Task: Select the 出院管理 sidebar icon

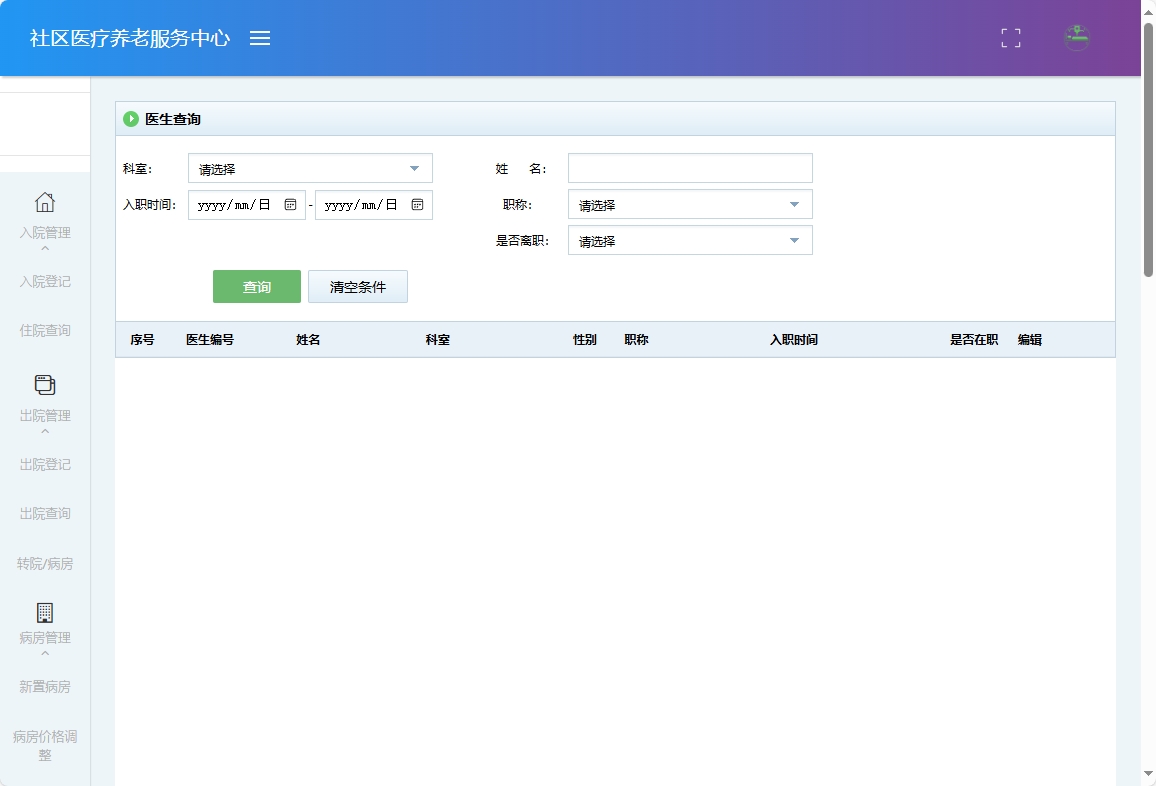Action: [44, 386]
